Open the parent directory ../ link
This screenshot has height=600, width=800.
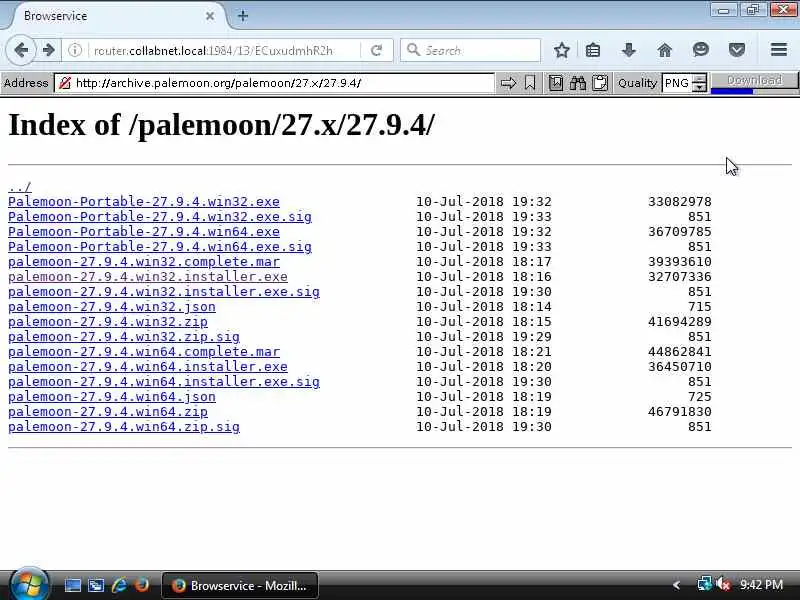[x=19, y=187]
